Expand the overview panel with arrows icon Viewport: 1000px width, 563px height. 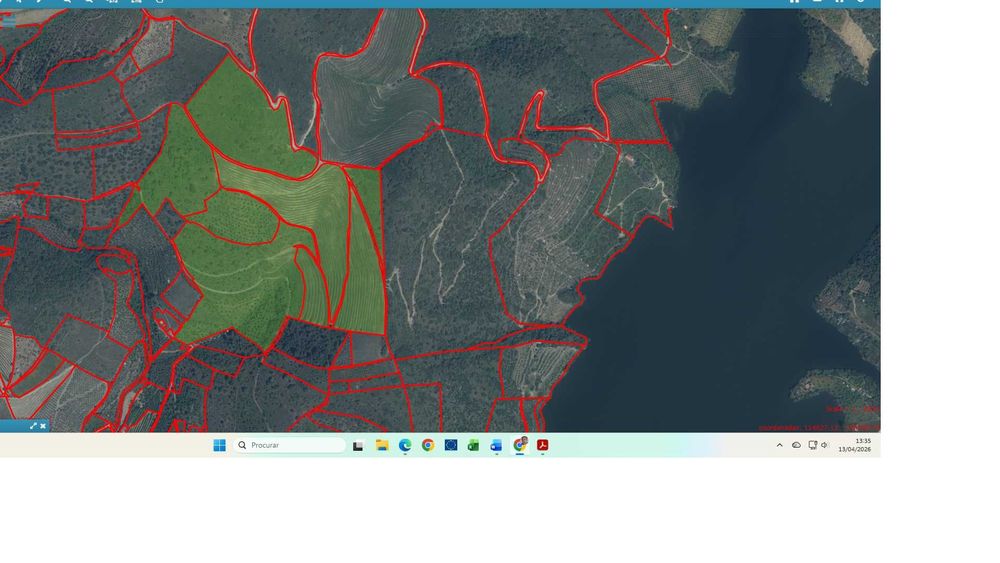click(x=33, y=426)
